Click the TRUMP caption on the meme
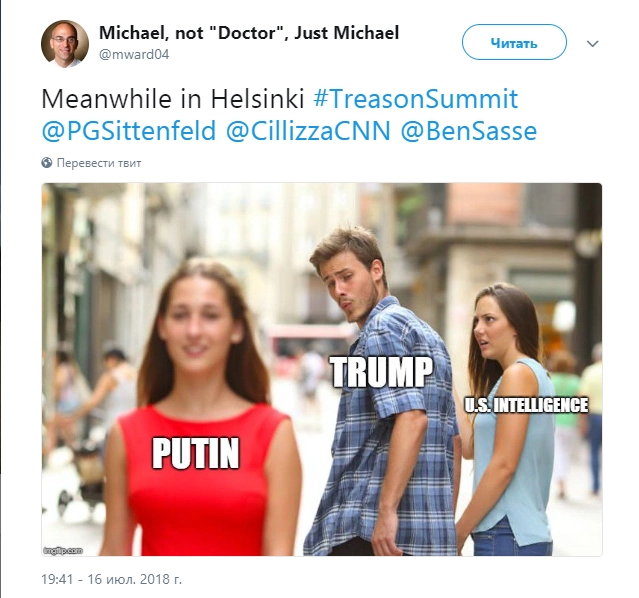Viewport: 639px width, 598px height. tap(381, 372)
